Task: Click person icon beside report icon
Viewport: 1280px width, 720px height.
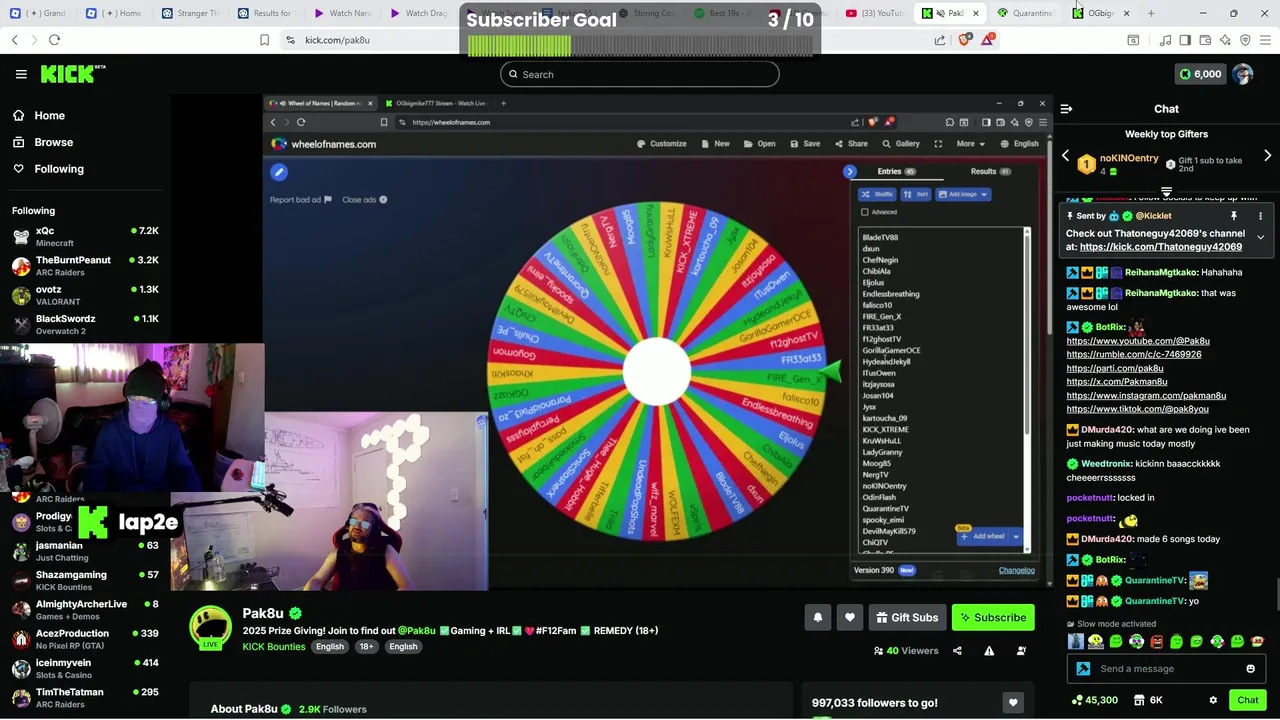Action: click(1021, 651)
